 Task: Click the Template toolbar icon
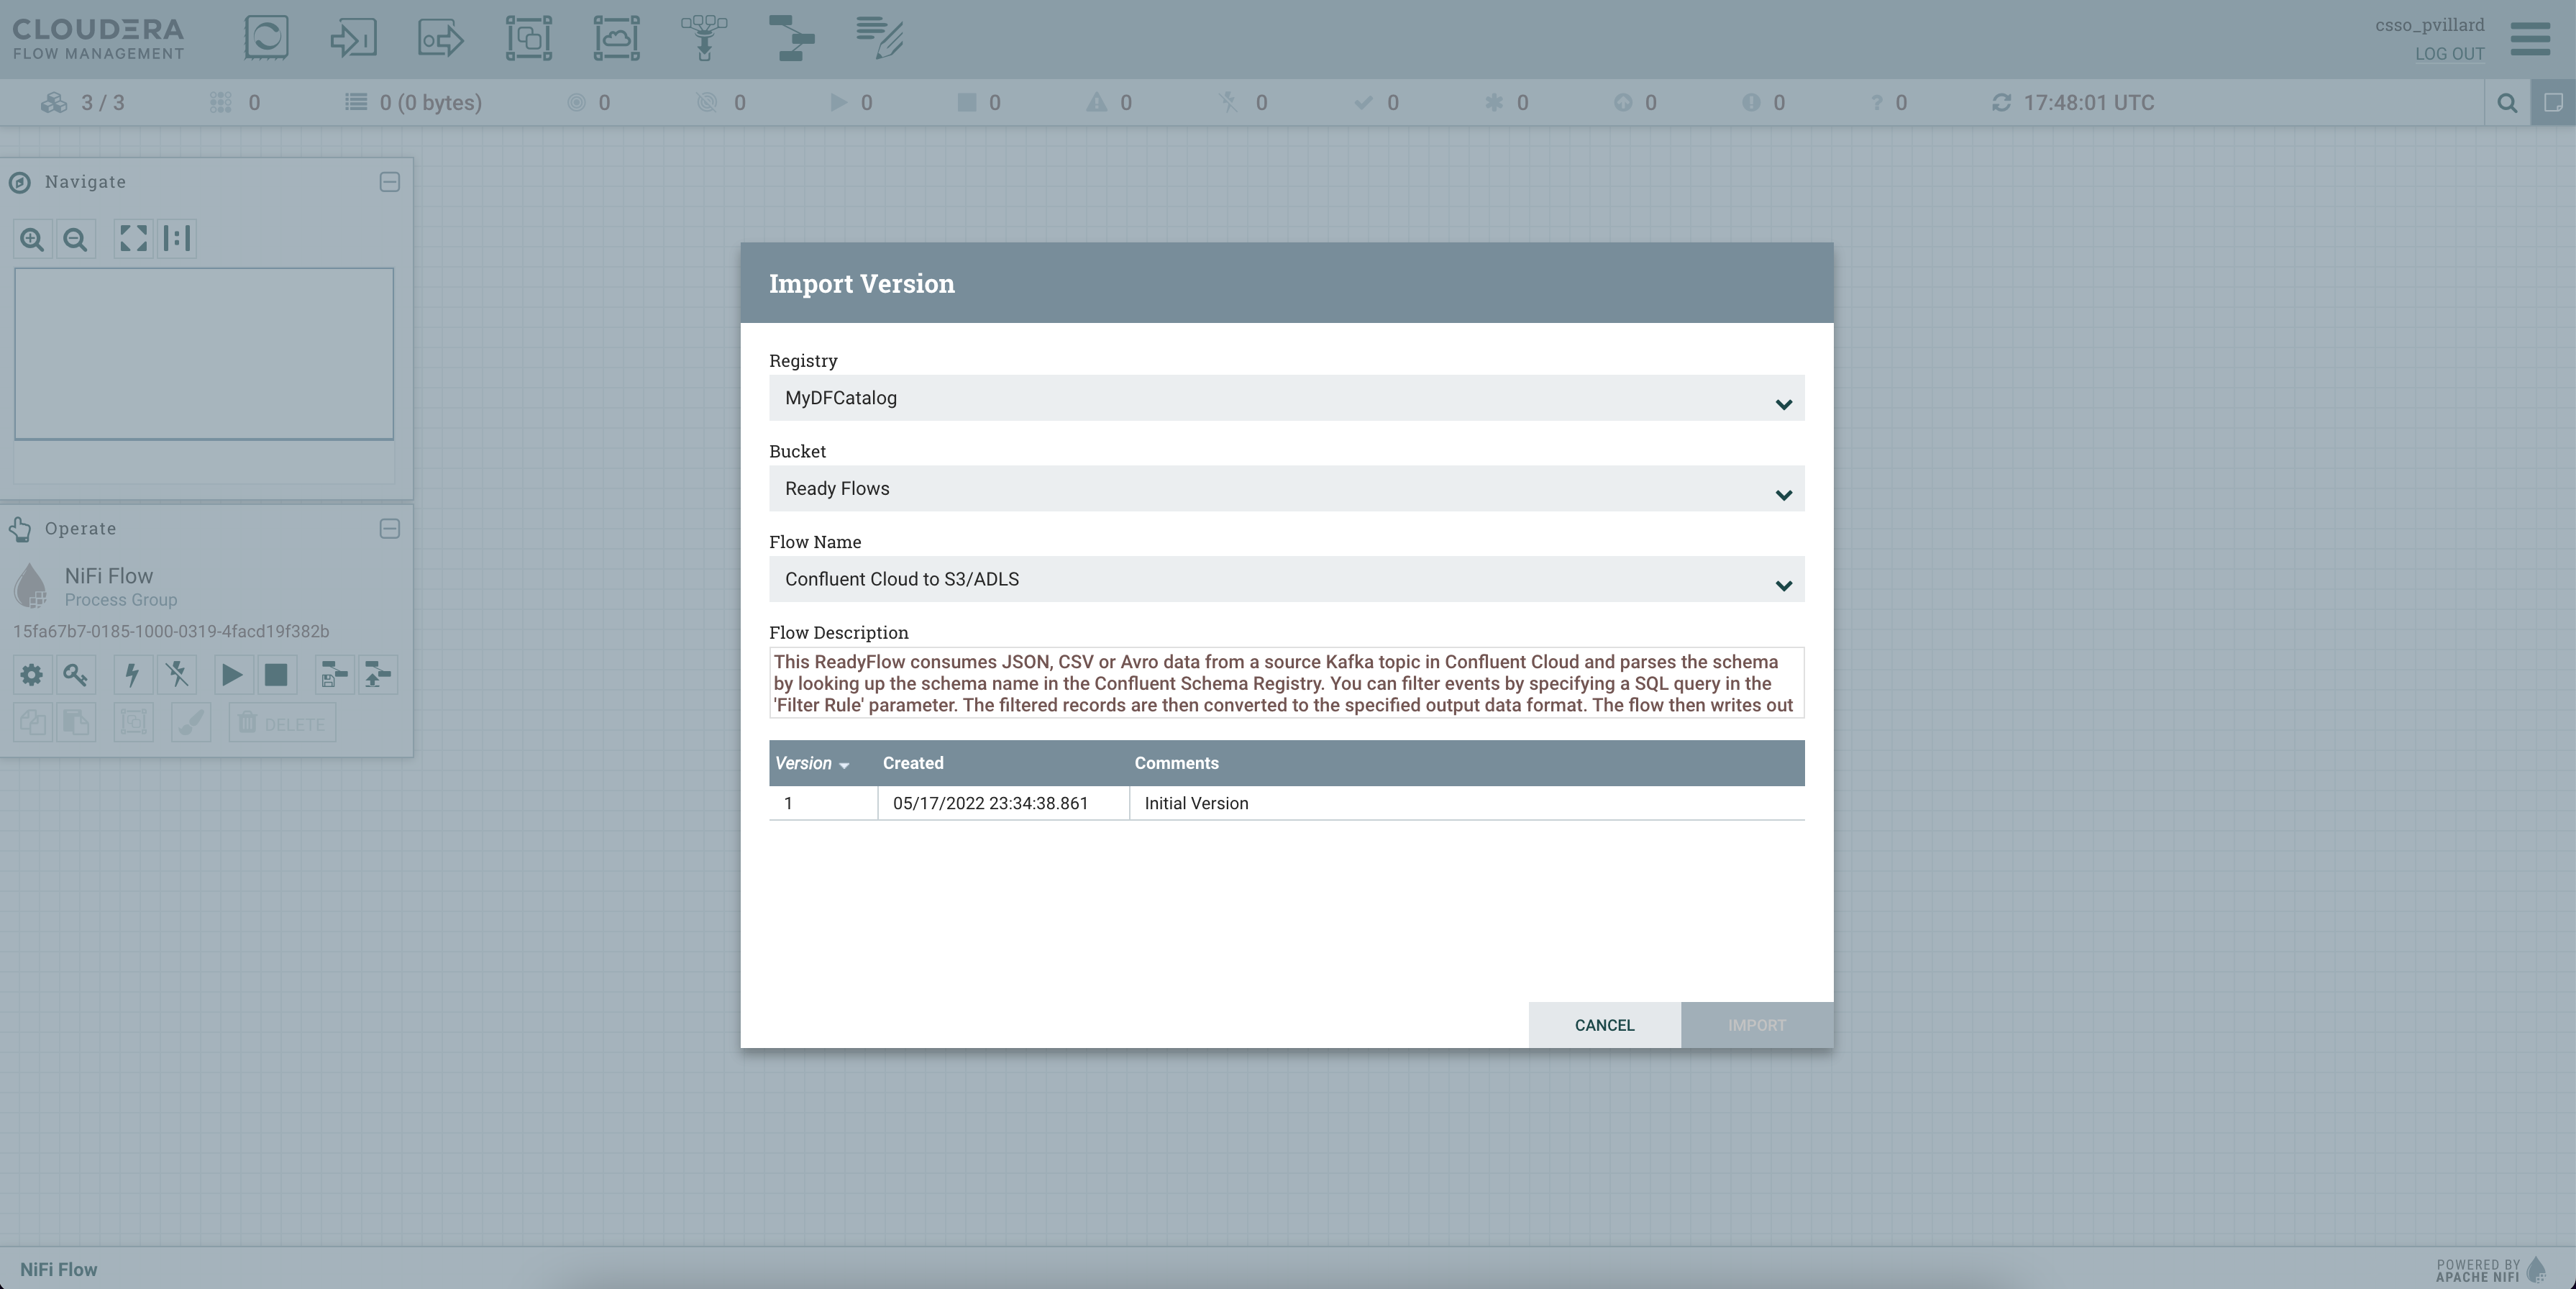[x=791, y=38]
